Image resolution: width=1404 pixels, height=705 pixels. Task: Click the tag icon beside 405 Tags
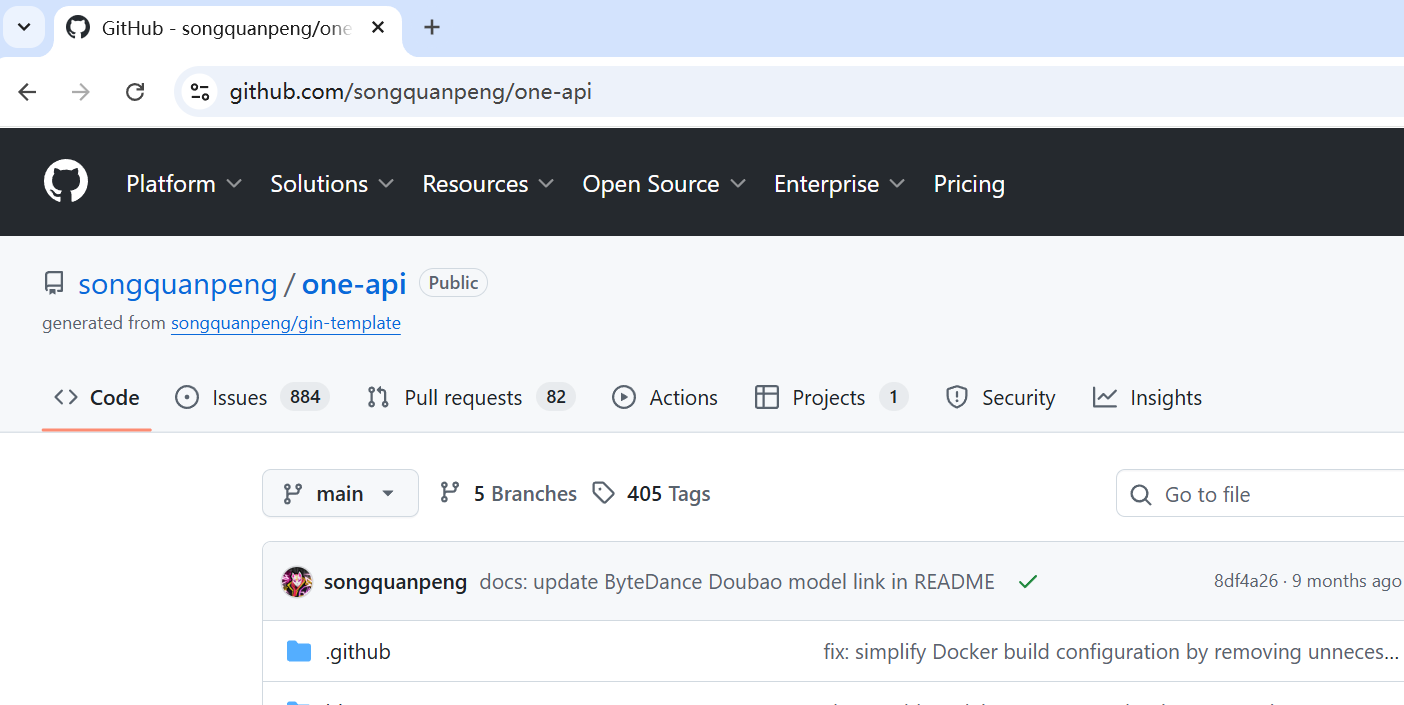pos(603,493)
